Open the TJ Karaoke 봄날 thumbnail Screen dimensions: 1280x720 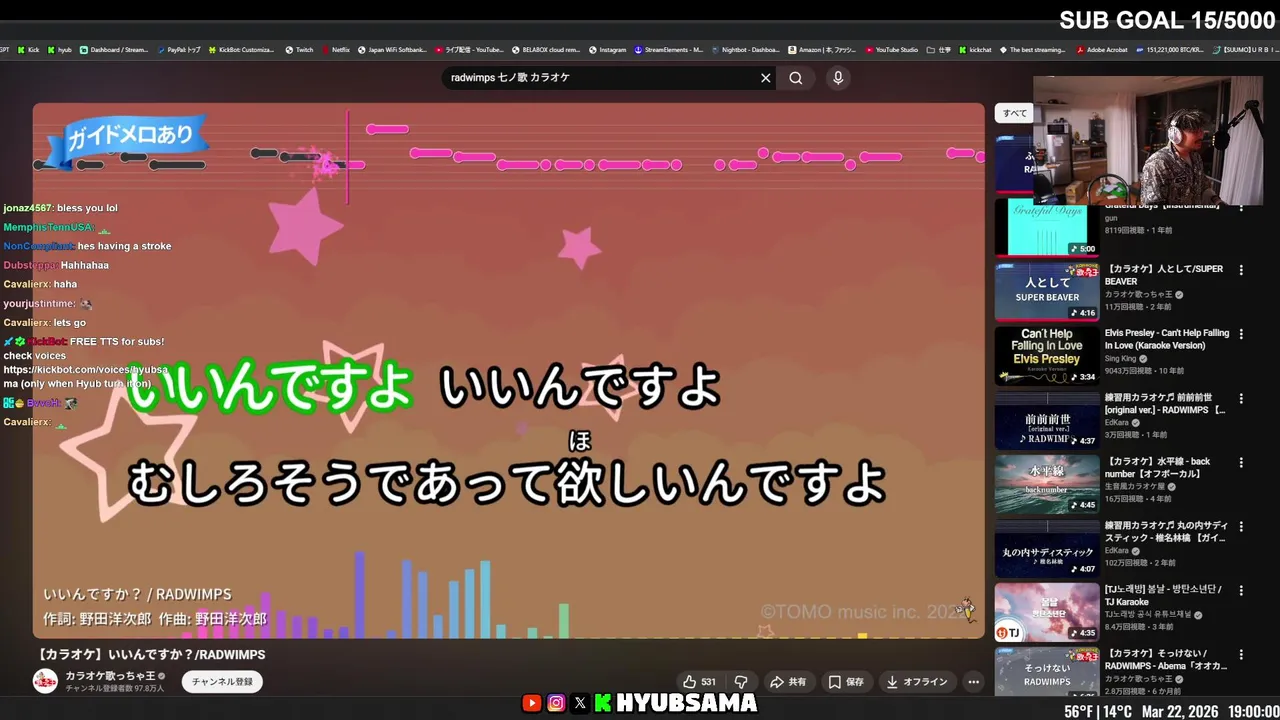coord(1047,612)
